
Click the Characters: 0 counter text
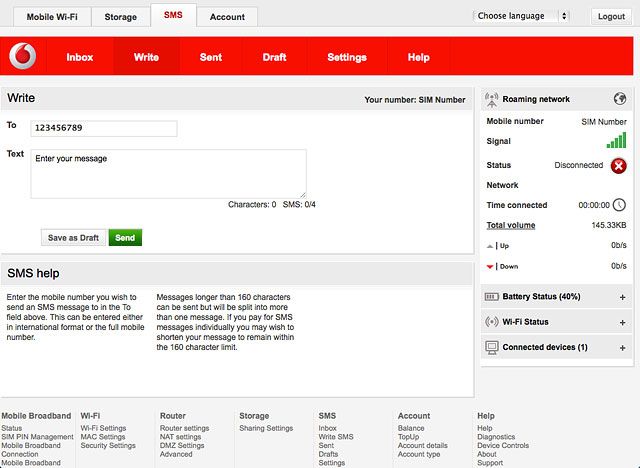point(252,204)
